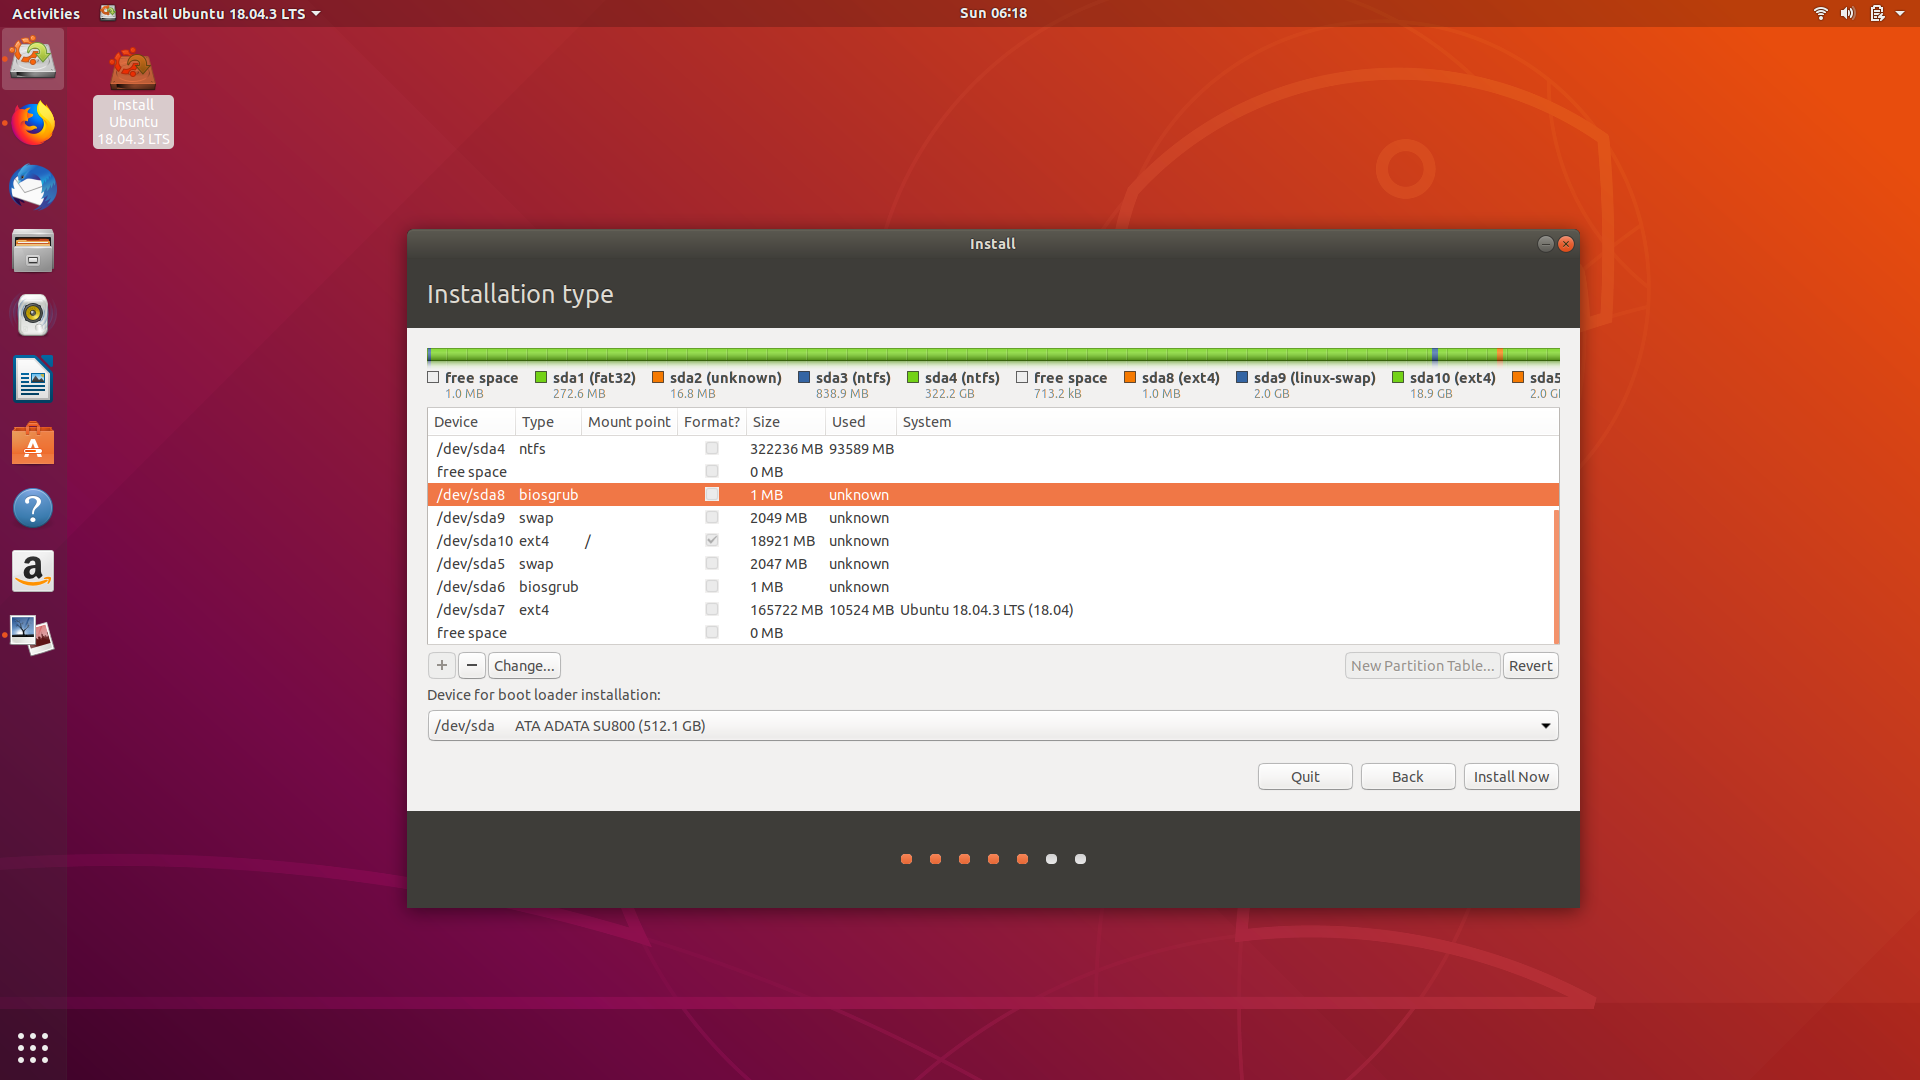The height and width of the screenshot is (1080, 1920).
Task: Launch Rhythmbox from the dock
Action: (33, 315)
